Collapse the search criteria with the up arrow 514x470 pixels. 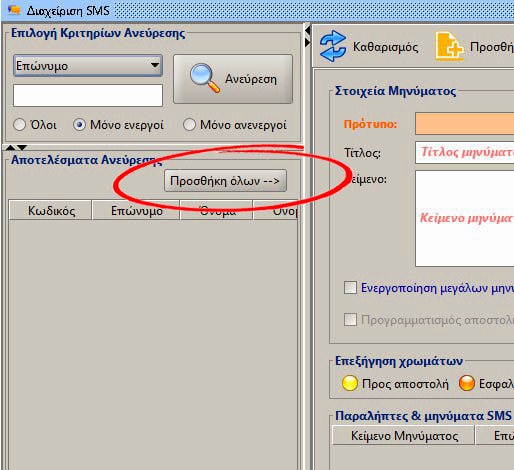tap(11, 147)
